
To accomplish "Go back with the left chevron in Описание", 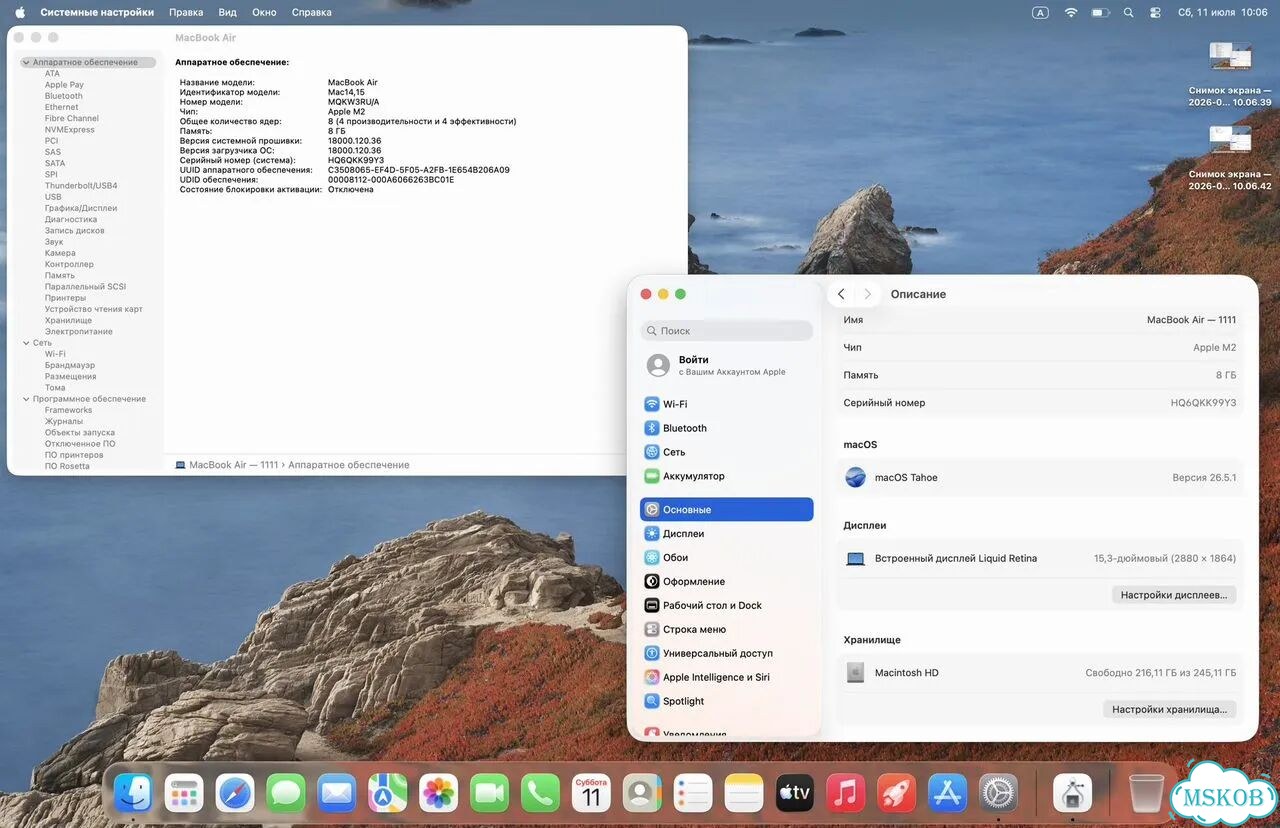I will pyautogui.click(x=841, y=294).
